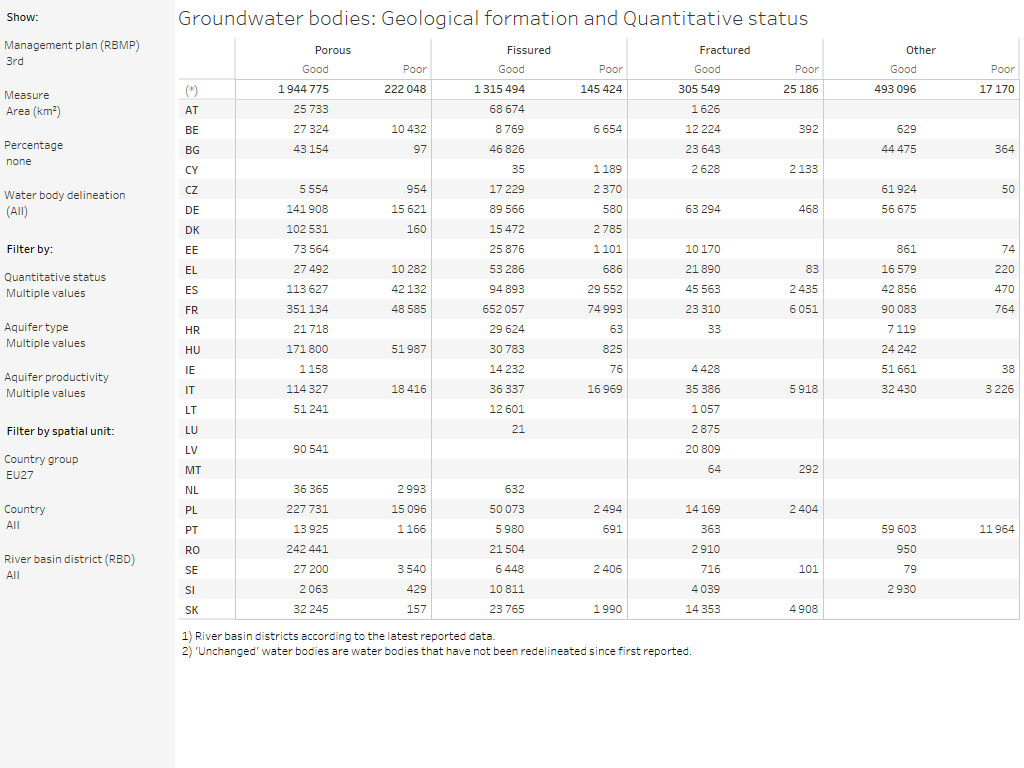Click CZ Other Good cell 61 924

[899, 189]
